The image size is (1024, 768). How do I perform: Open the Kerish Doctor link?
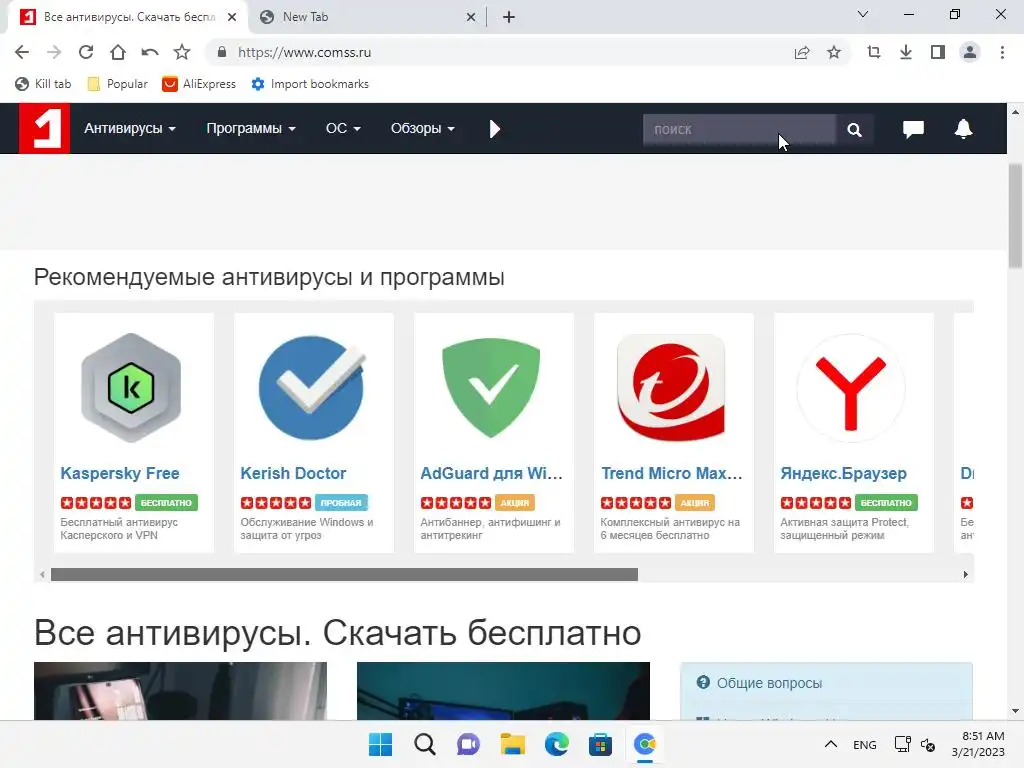pos(293,473)
